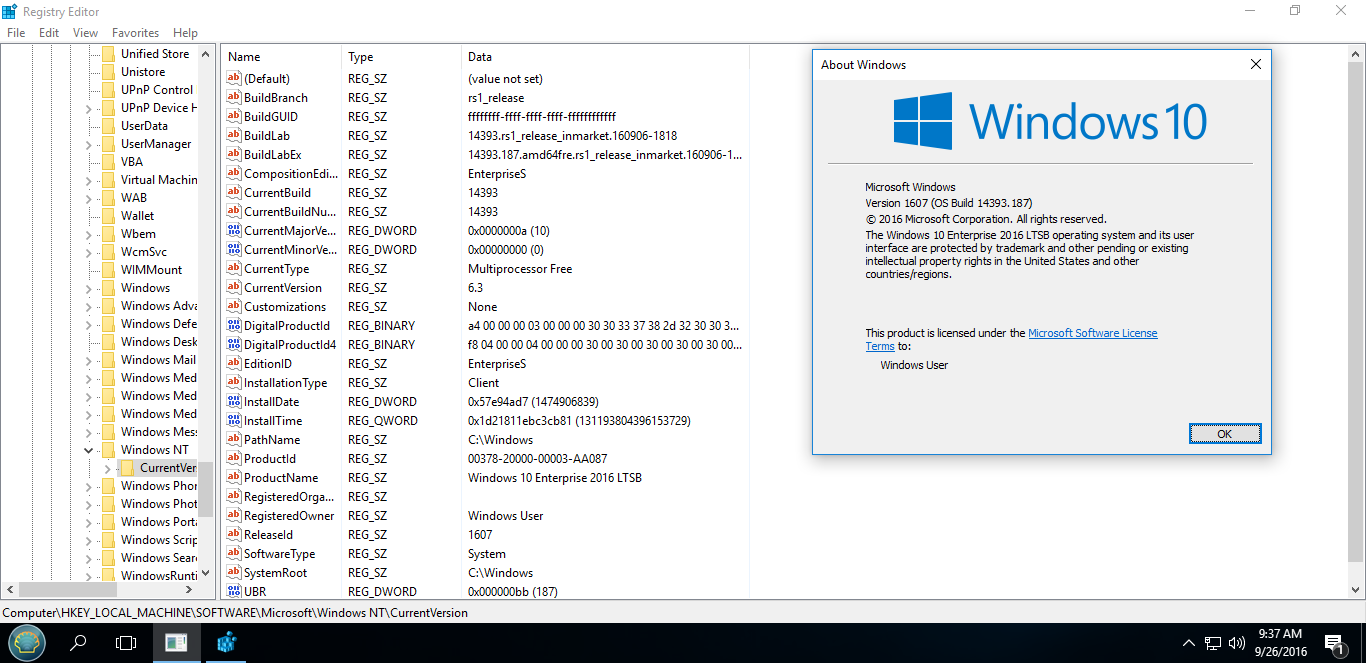Open the View menu
This screenshot has width=1366, height=663.
click(x=85, y=33)
